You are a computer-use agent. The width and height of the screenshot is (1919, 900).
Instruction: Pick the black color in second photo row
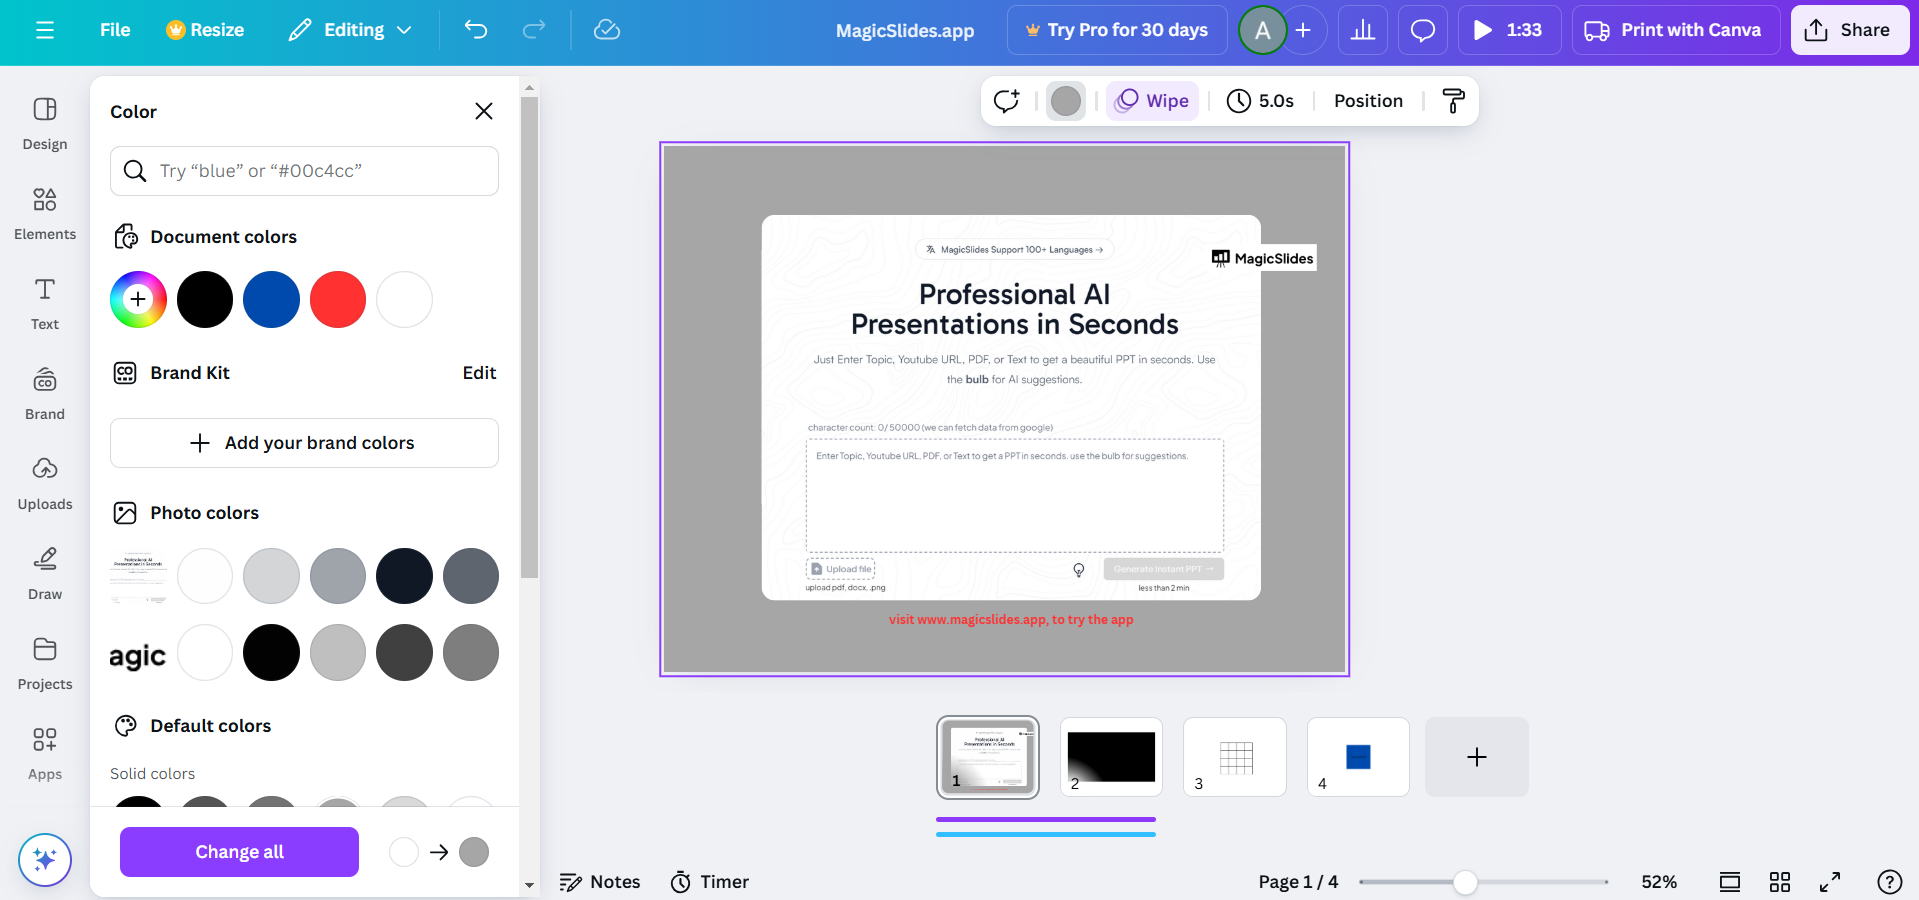click(271, 653)
